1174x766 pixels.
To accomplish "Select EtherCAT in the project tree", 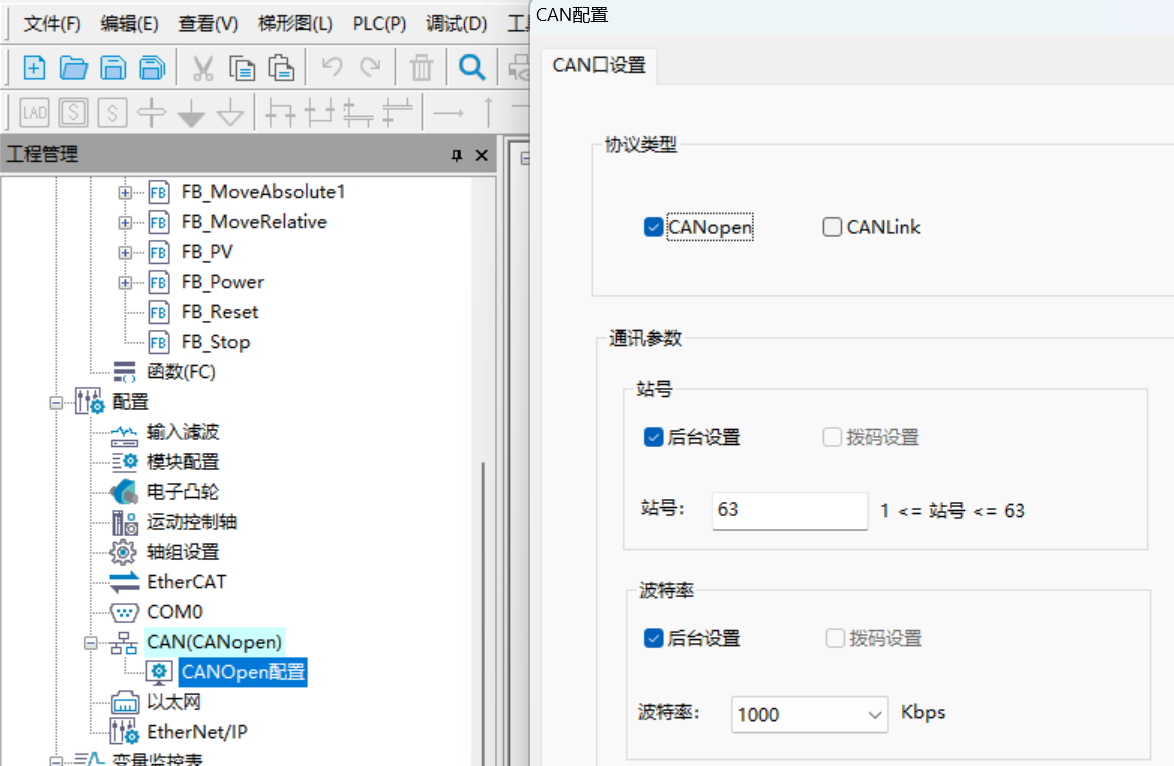I will (x=186, y=582).
